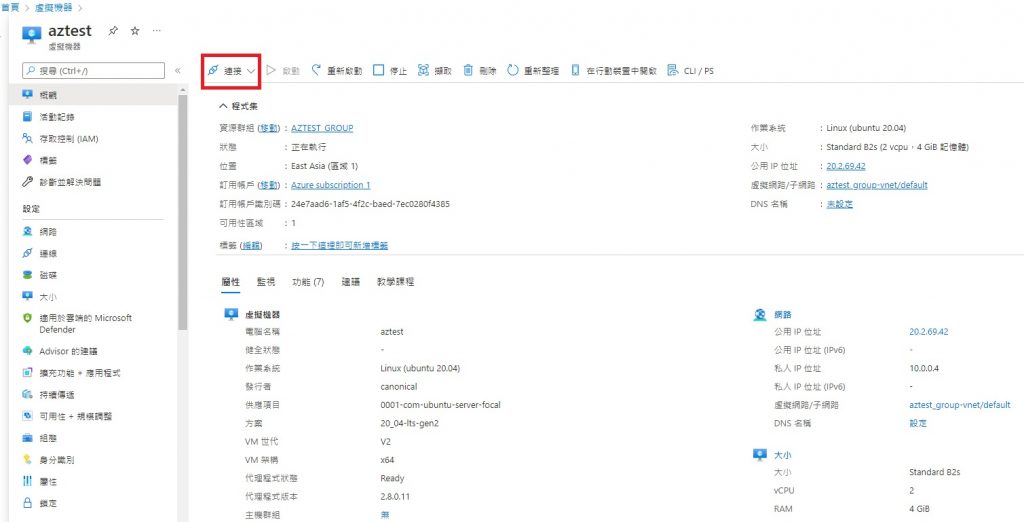Switch to the 監視 tab
The image size is (1024, 522).
[266, 282]
